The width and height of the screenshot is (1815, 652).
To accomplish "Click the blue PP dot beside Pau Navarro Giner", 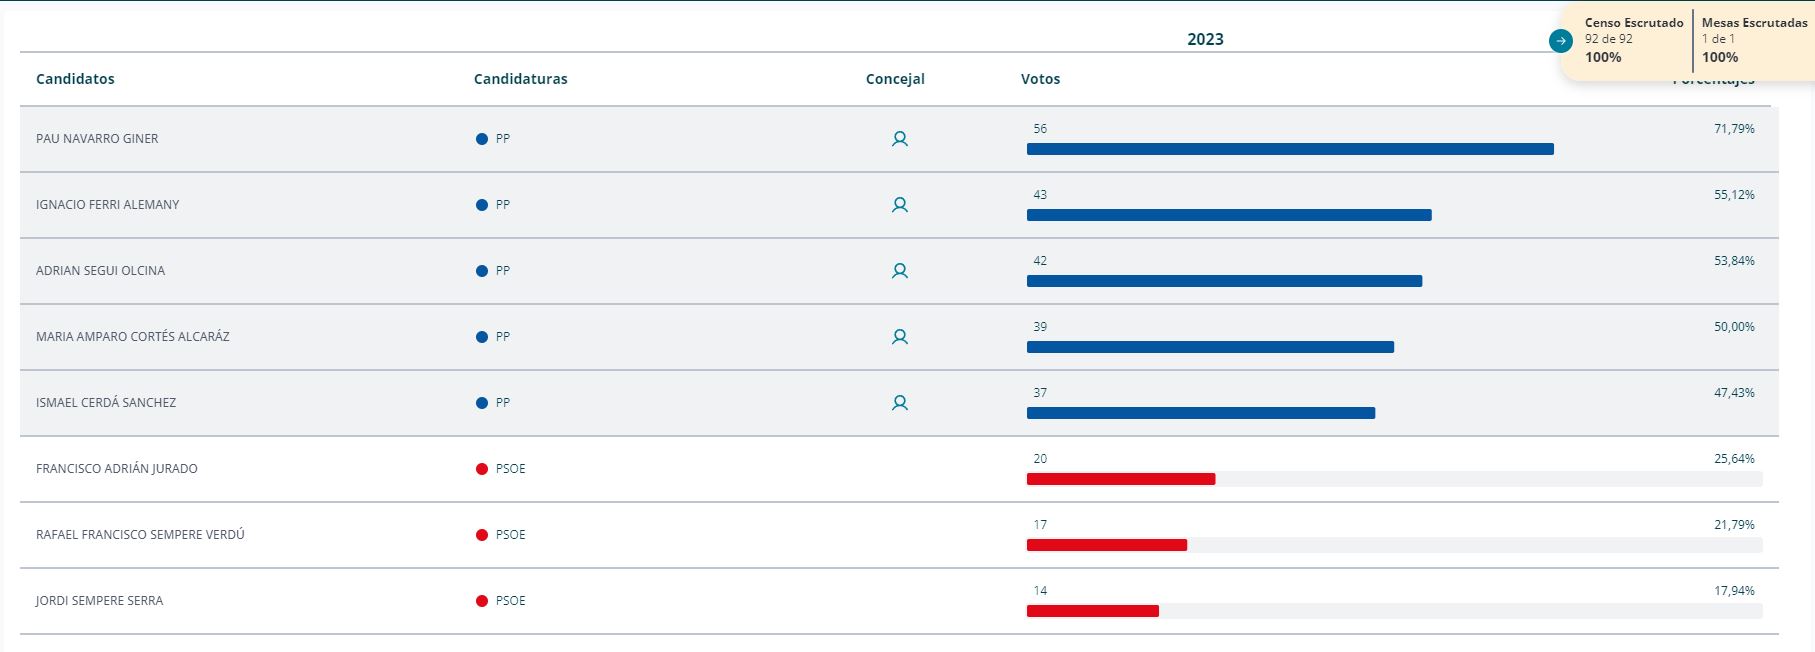I will tap(482, 139).
